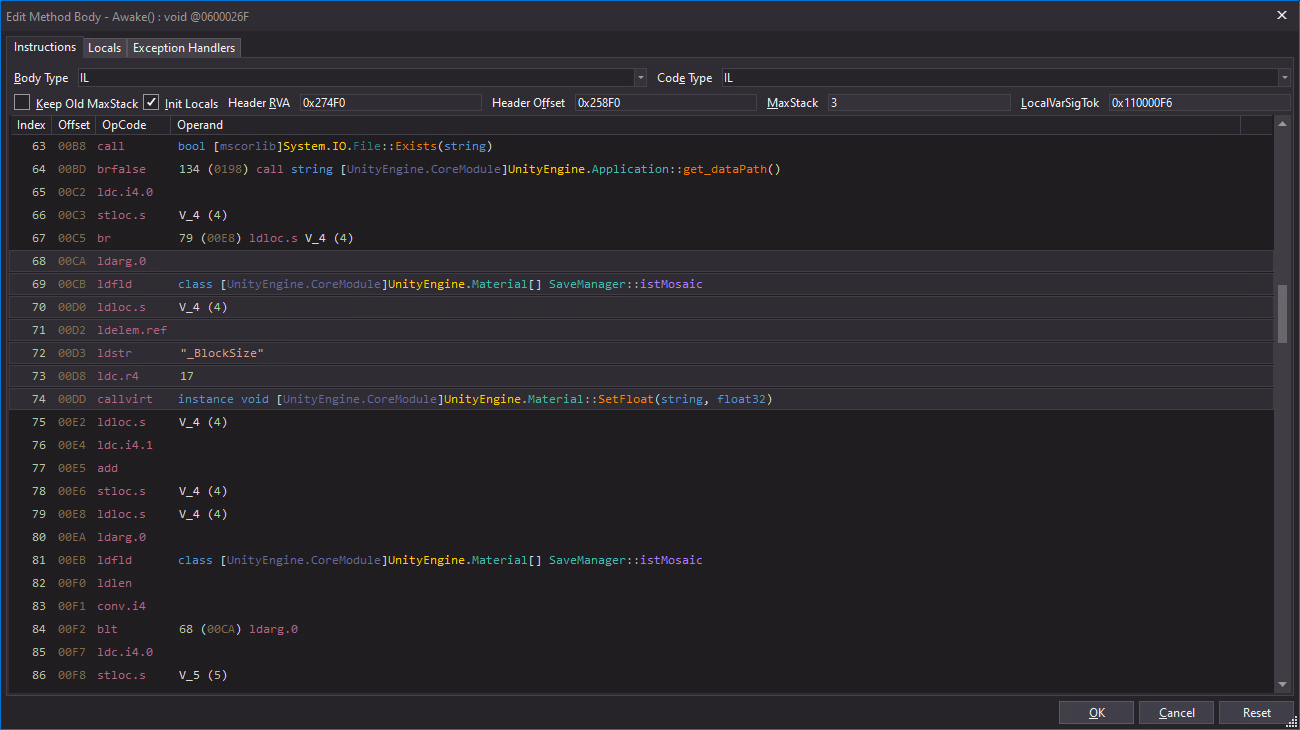
Task: Click the OpCode column header
Action: [125, 125]
